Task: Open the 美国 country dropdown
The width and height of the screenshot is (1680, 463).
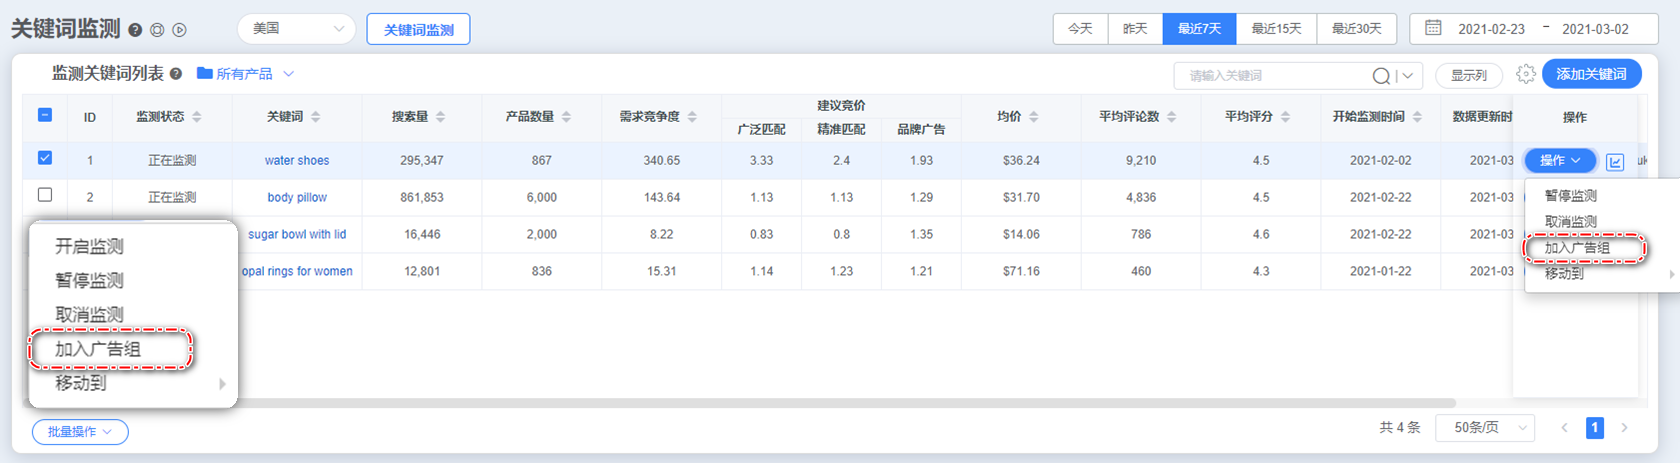Action: [x=297, y=29]
